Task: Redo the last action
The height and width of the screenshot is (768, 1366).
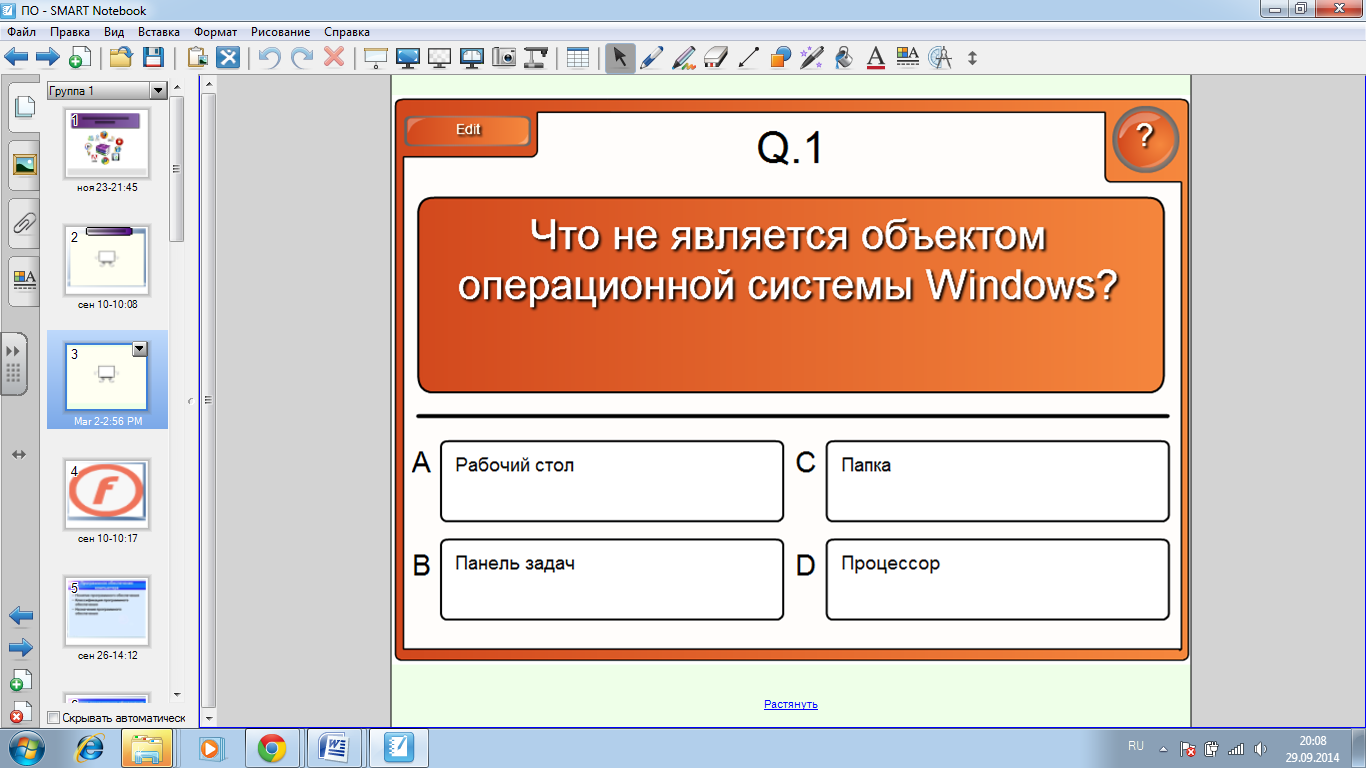Action: (302, 57)
